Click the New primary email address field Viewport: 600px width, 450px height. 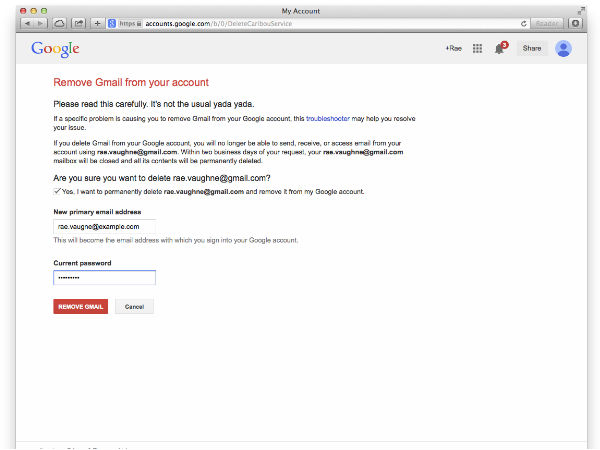point(104,227)
